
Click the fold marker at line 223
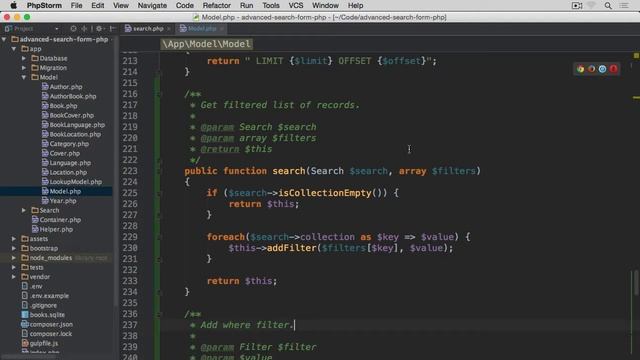click(x=160, y=171)
